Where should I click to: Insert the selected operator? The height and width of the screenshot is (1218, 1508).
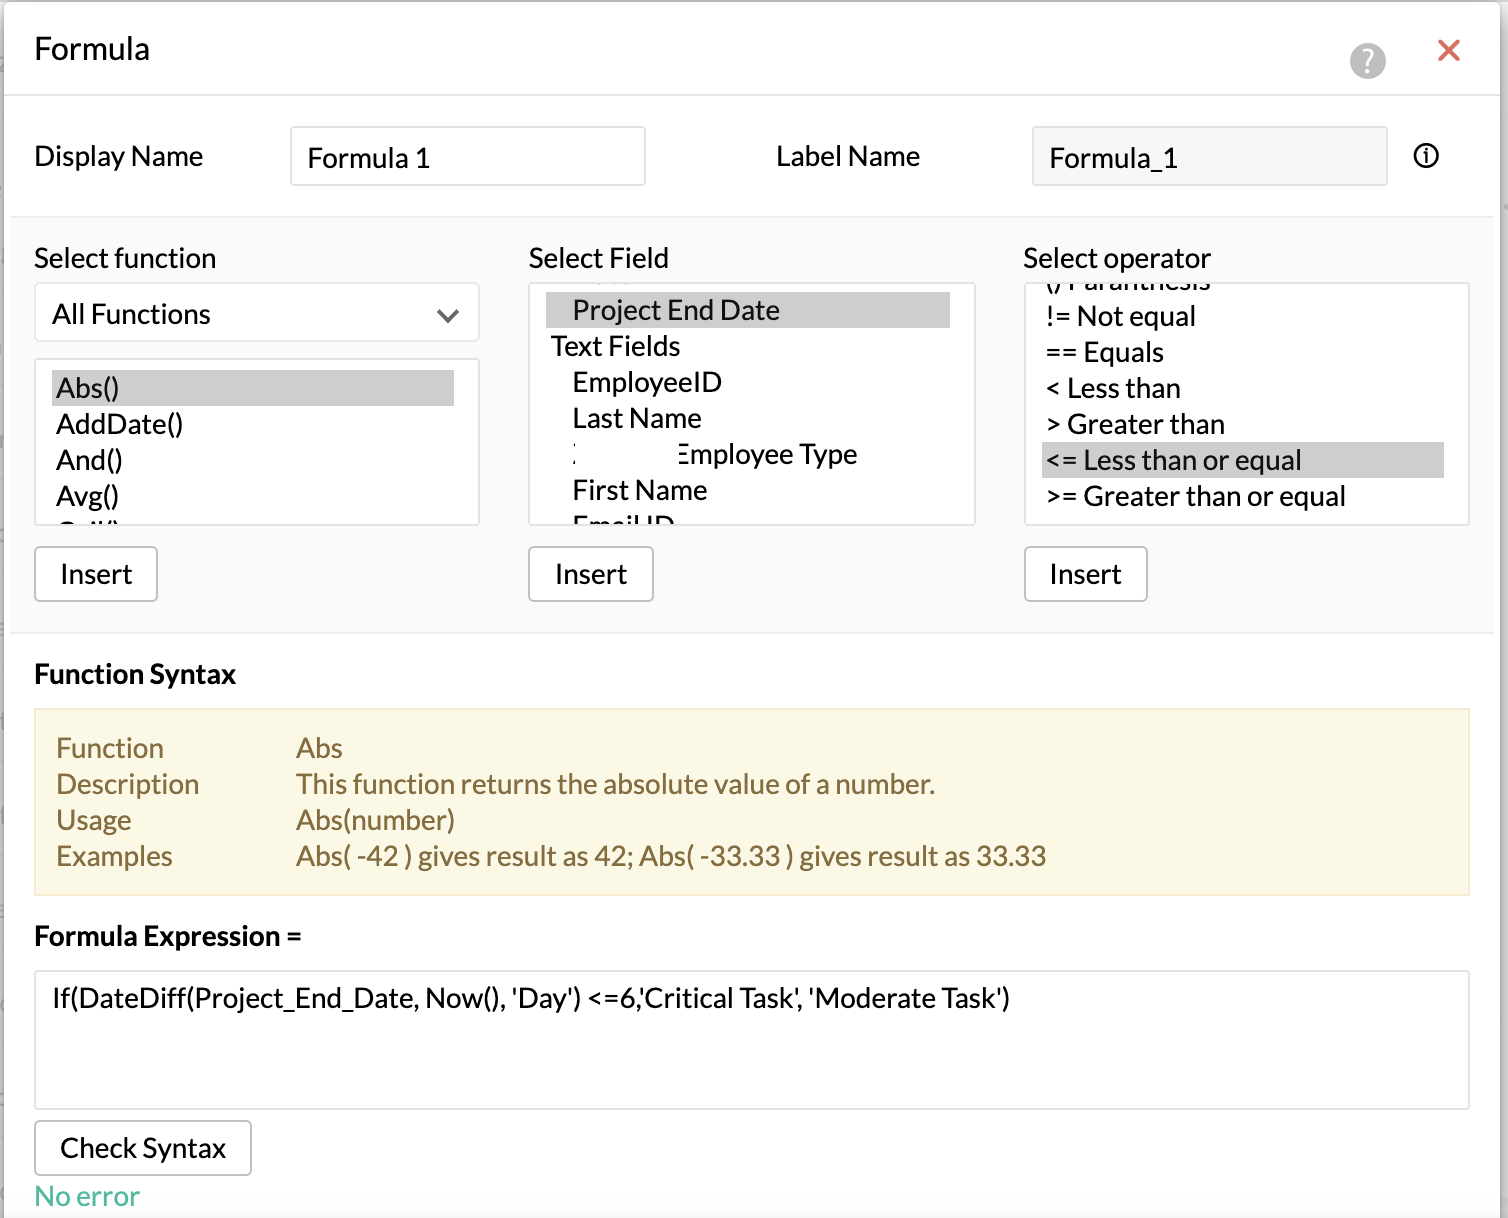coord(1086,574)
